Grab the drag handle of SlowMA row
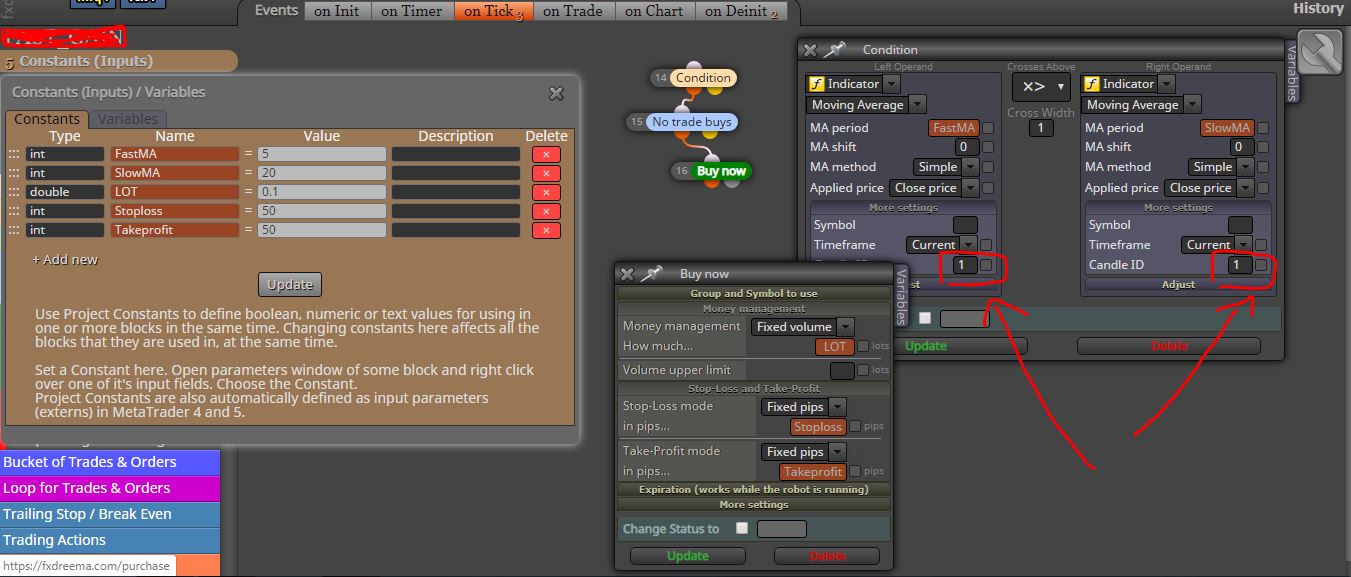Image resolution: width=1351 pixels, height=577 pixels. coord(14,173)
